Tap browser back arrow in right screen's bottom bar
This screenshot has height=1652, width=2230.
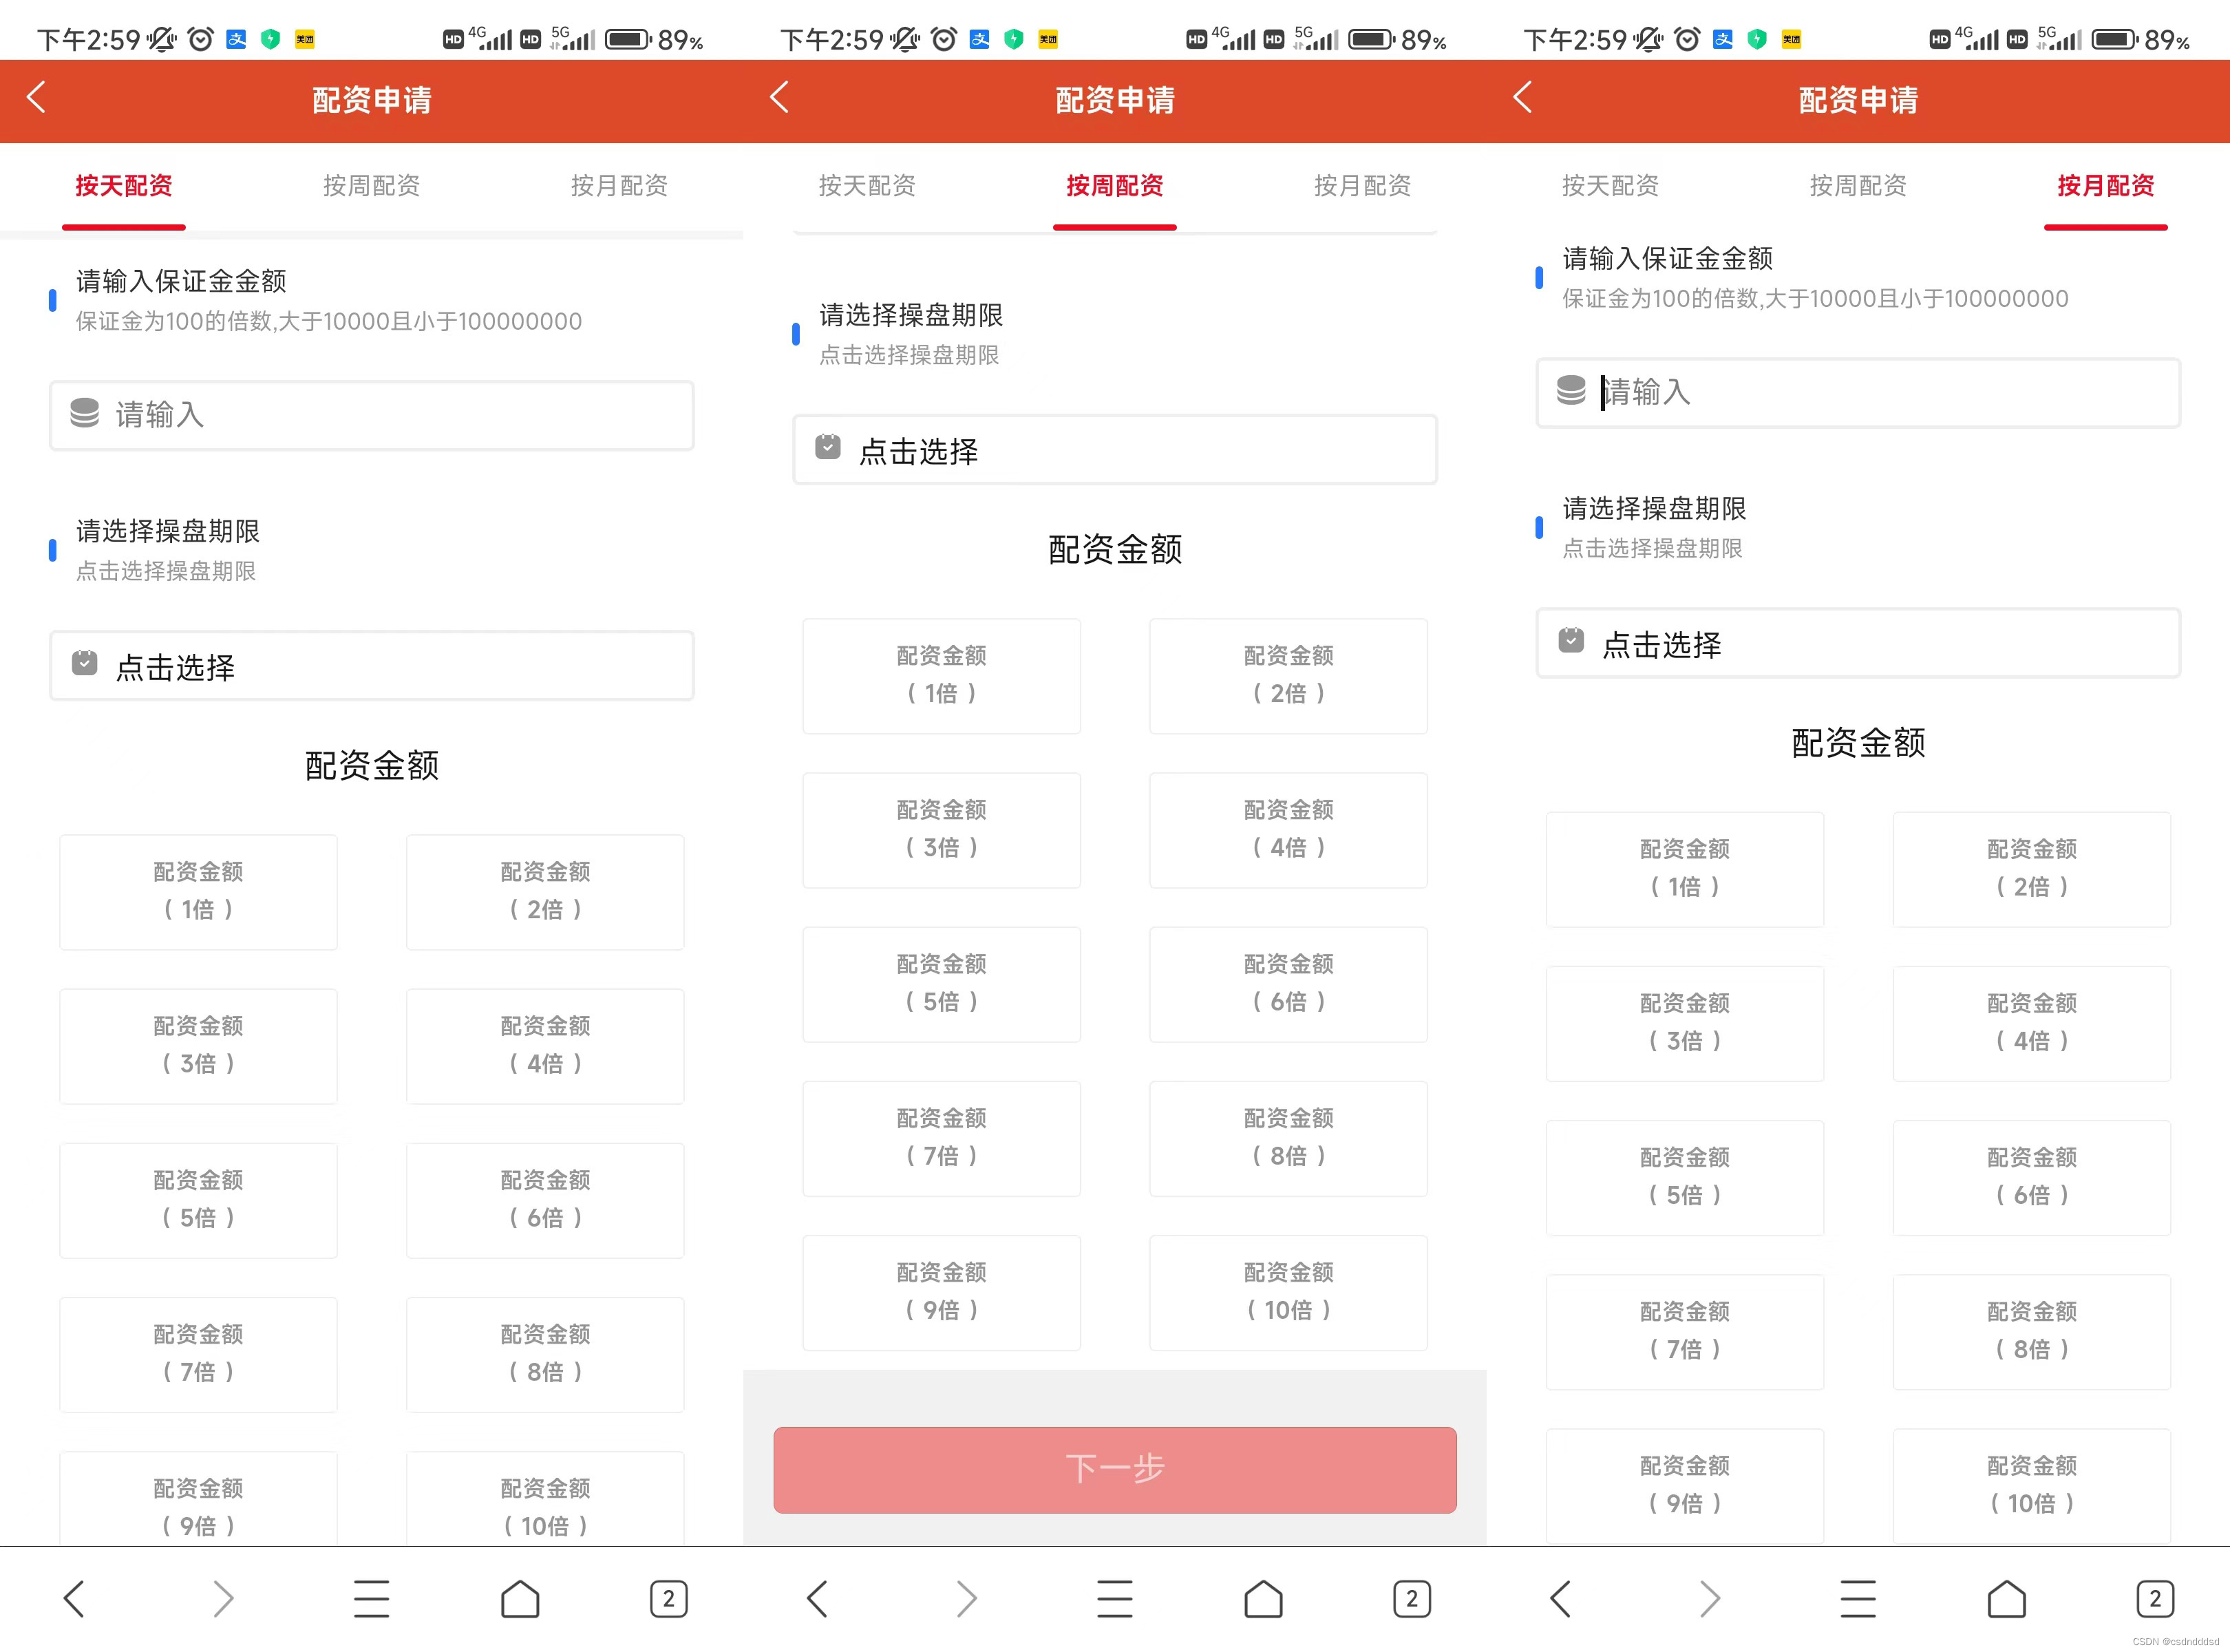1561,1598
